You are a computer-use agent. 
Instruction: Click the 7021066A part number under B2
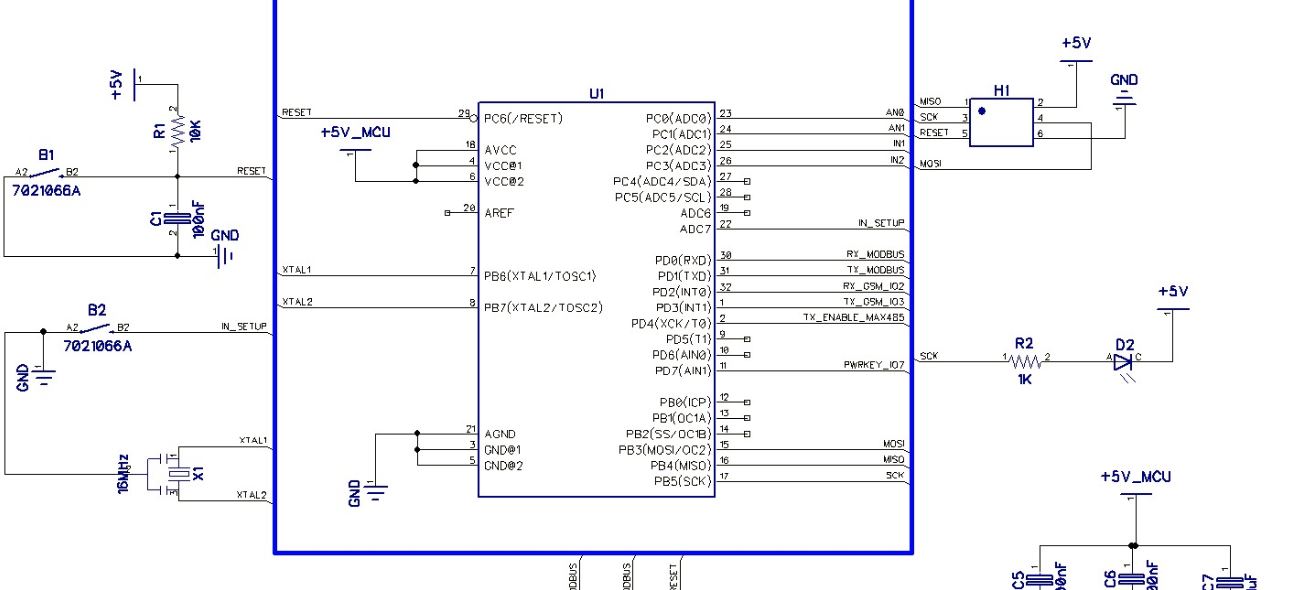pos(97,346)
